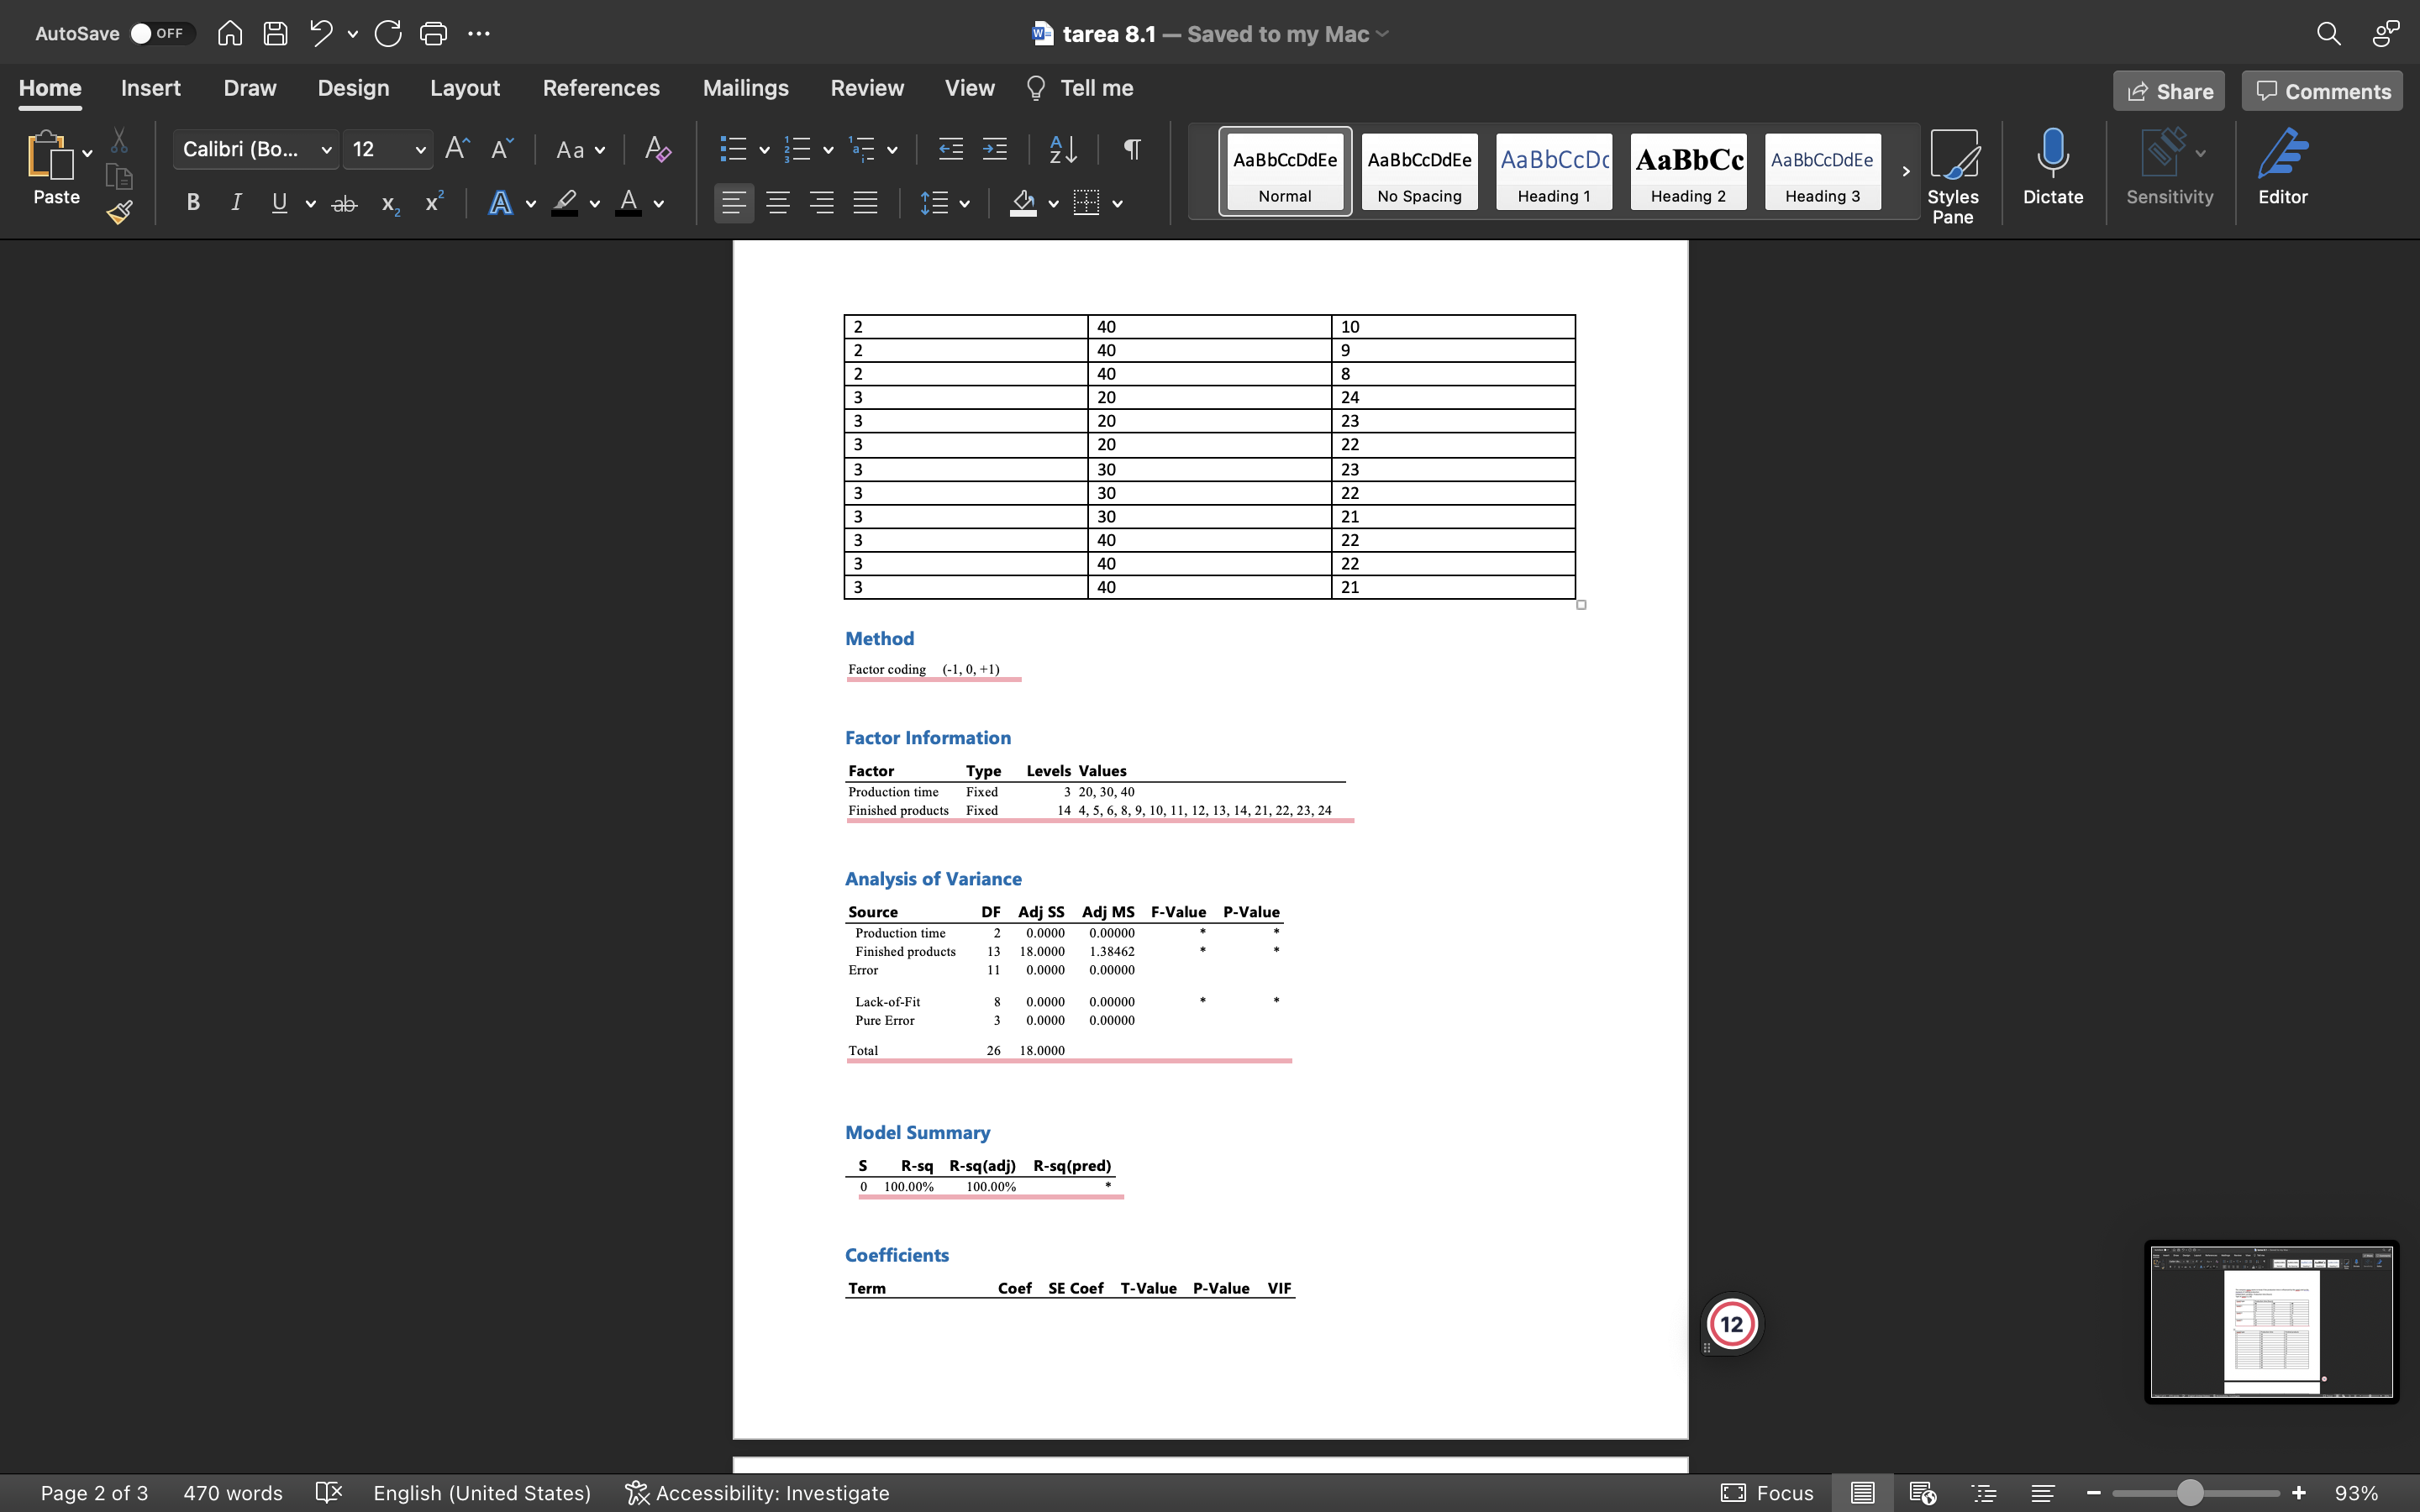Apply strikethrough to text
Image resolution: width=2420 pixels, height=1512 pixels.
(x=344, y=202)
